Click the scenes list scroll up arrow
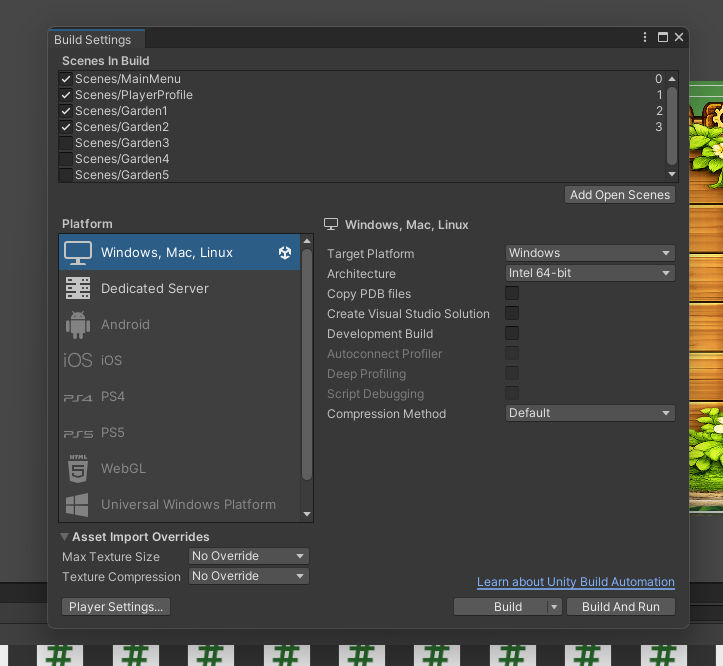 click(672, 79)
